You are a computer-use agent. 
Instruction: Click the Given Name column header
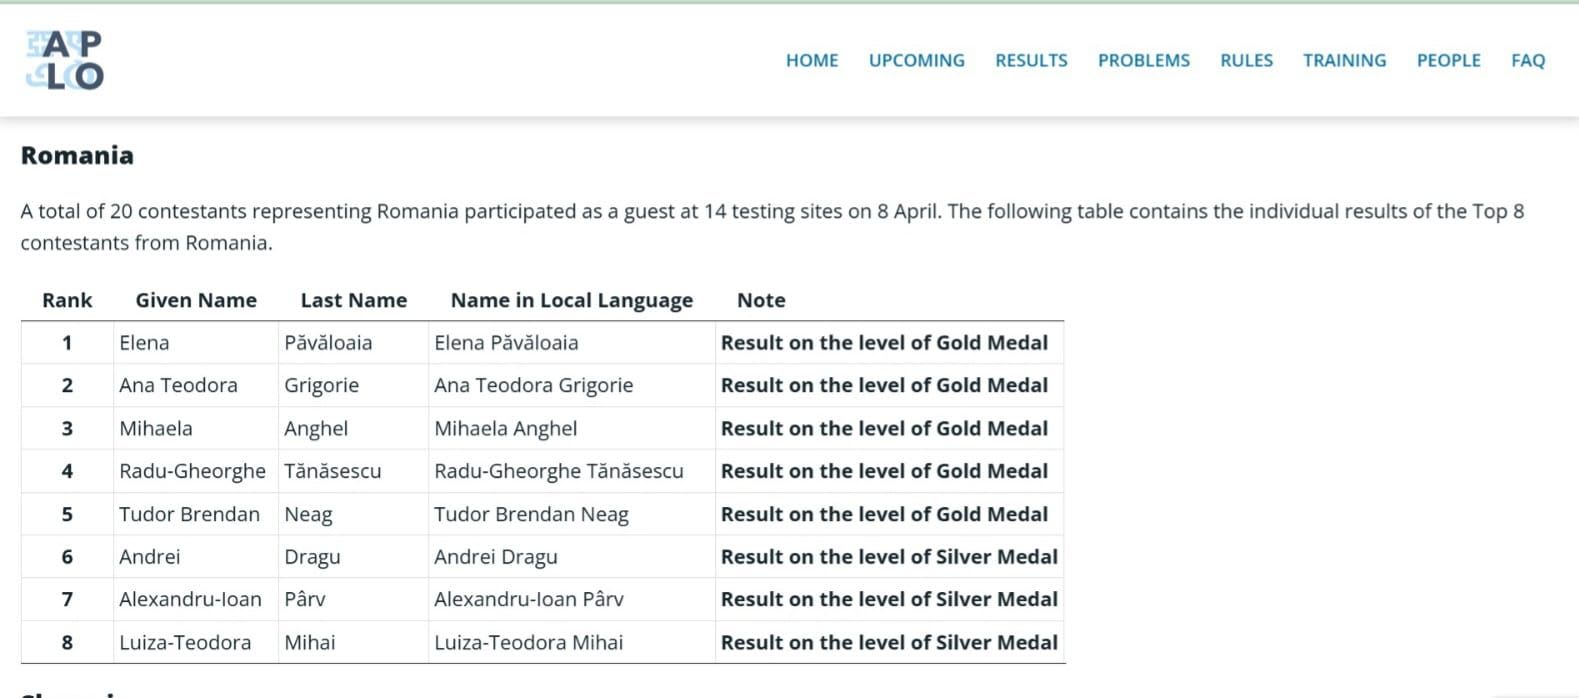[196, 300]
